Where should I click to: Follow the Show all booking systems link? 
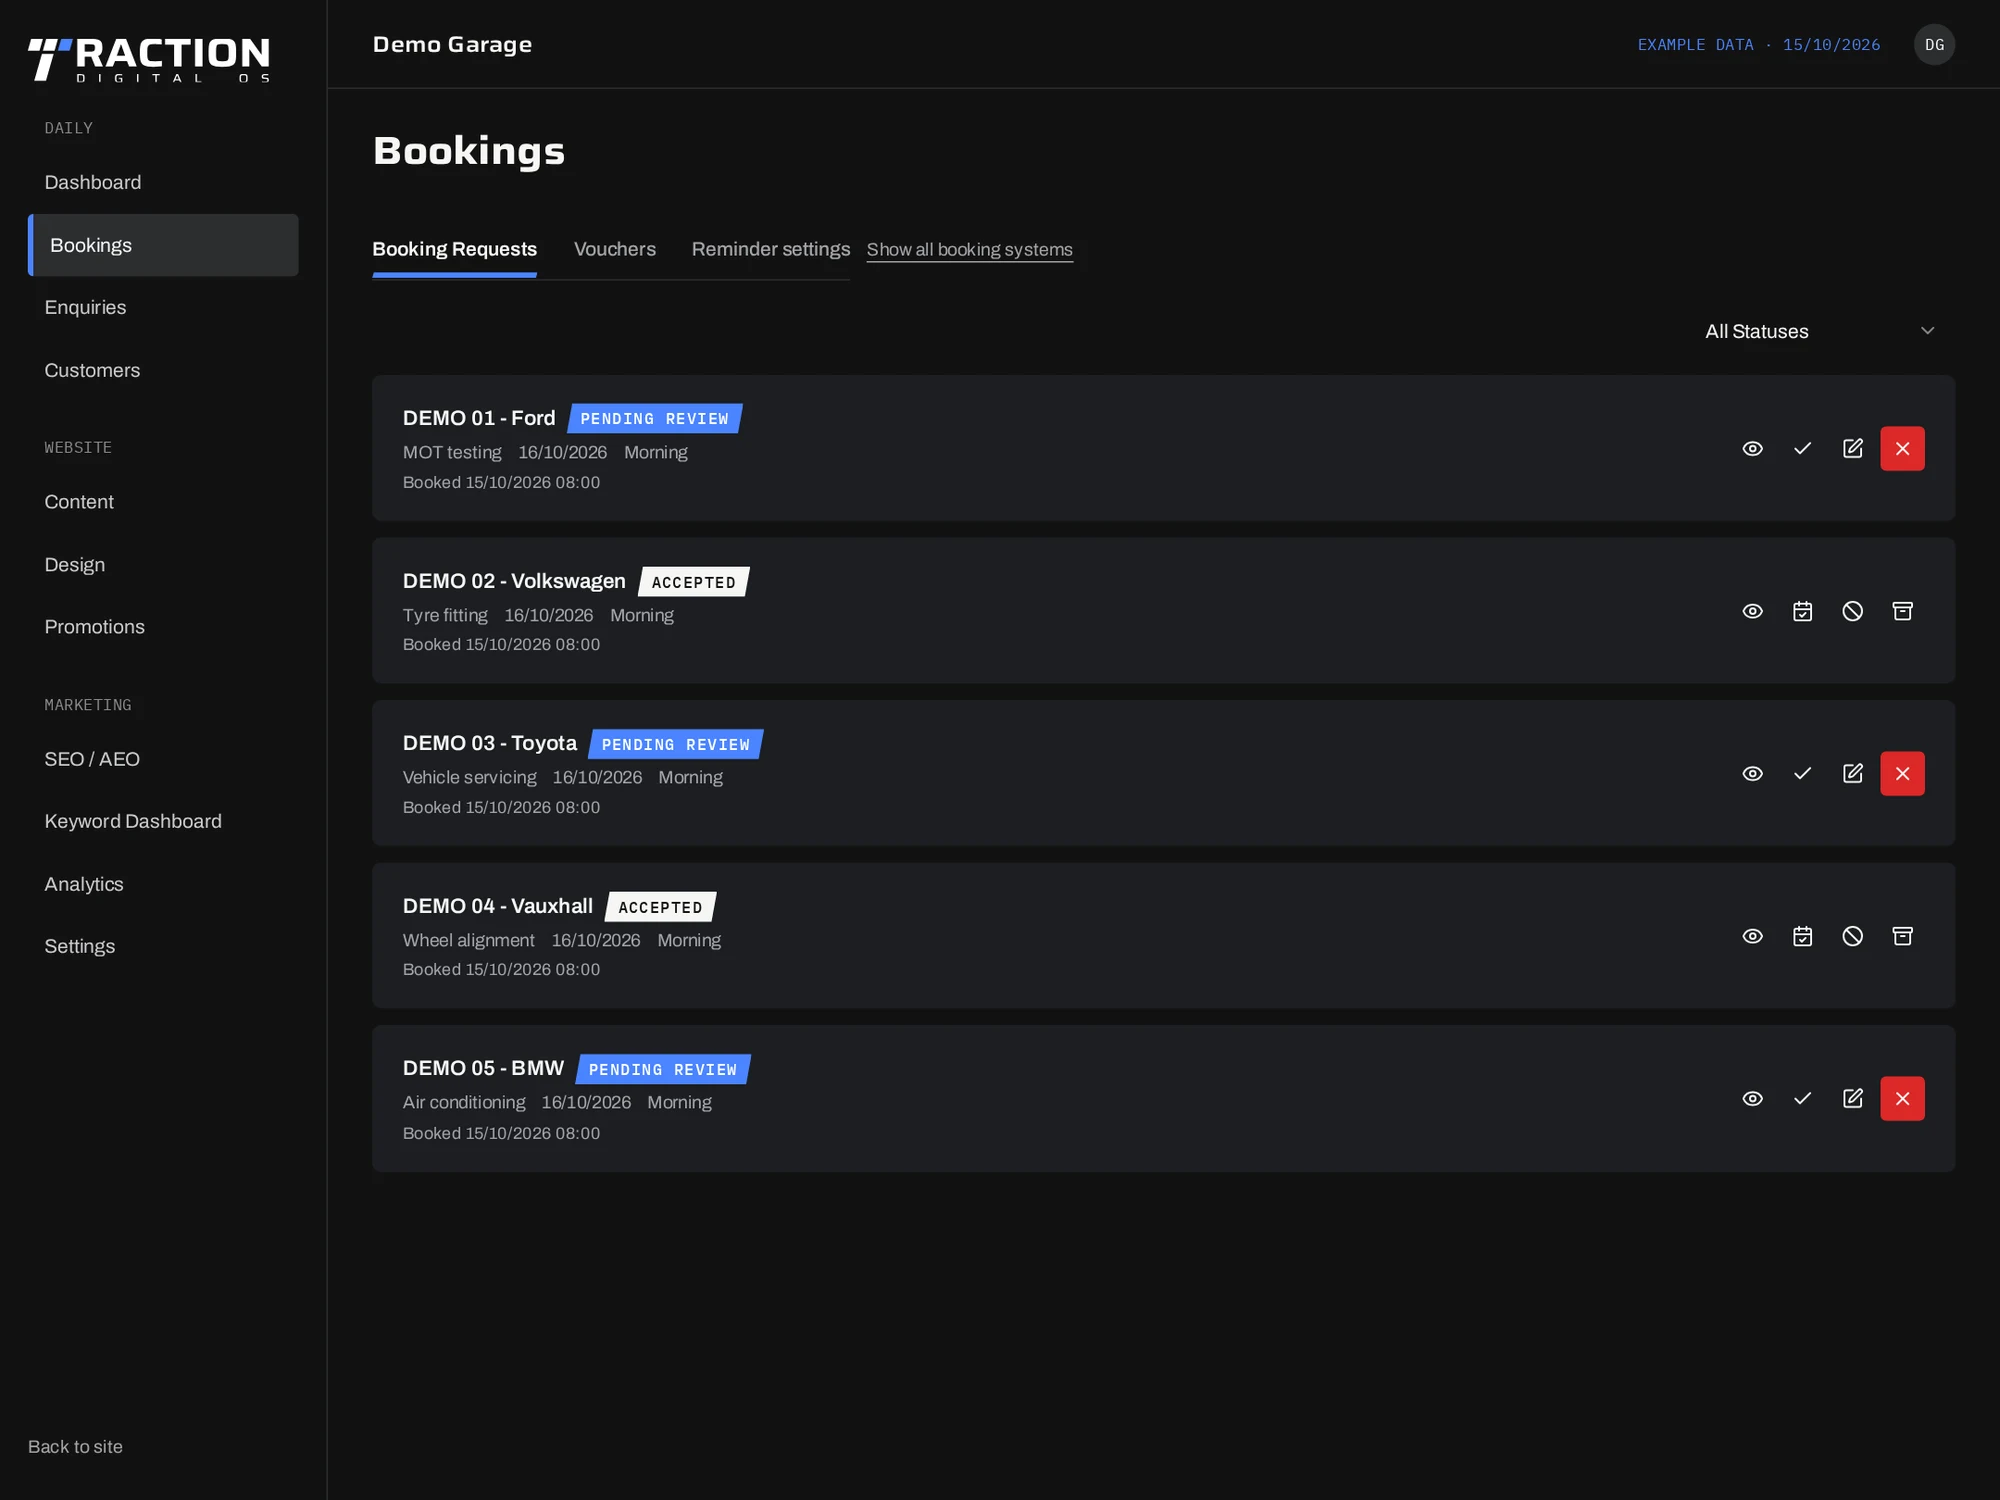(x=969, y=250)
